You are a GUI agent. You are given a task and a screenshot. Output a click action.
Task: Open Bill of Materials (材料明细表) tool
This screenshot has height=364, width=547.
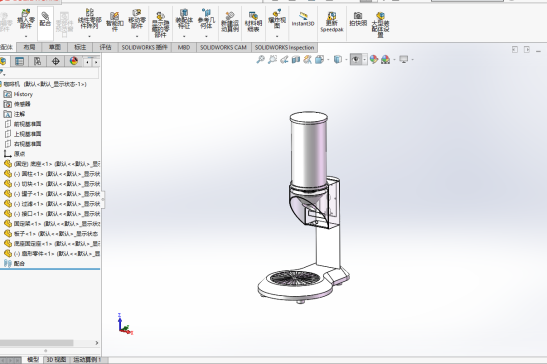coord(253,22)
